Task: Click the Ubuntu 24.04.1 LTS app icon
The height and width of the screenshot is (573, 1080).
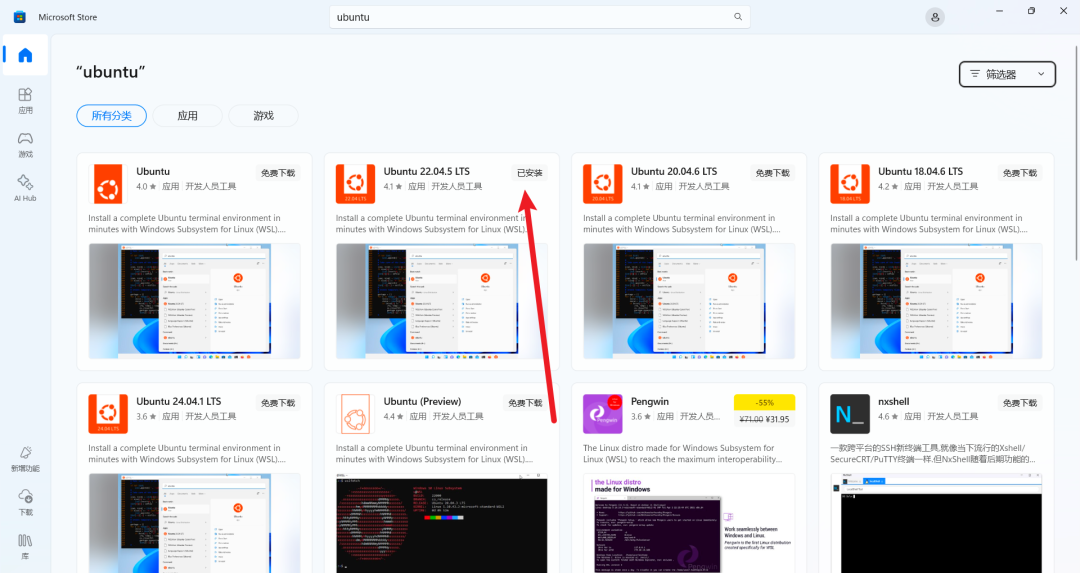Action: (x=108, y=414)
